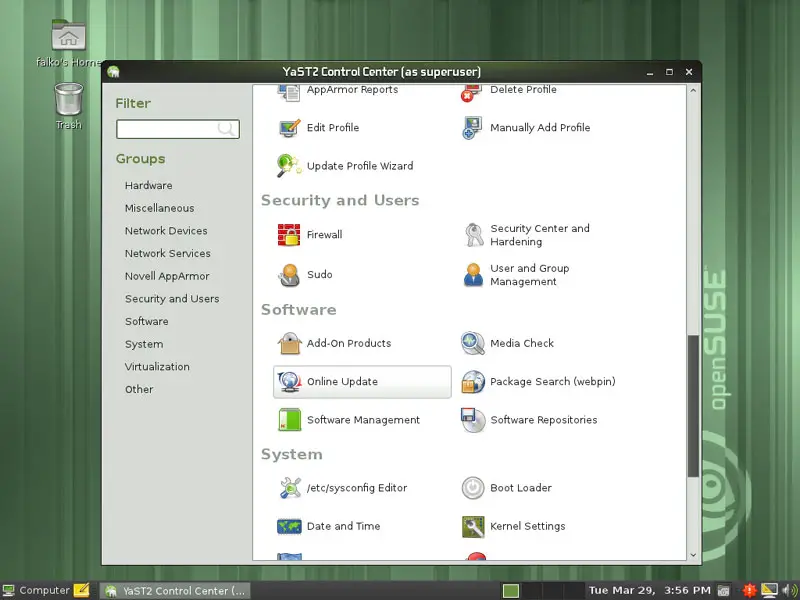This screenshot has width=800, height=600.
Task: Click the notes icon next to Computer
Action: (82, 590)
